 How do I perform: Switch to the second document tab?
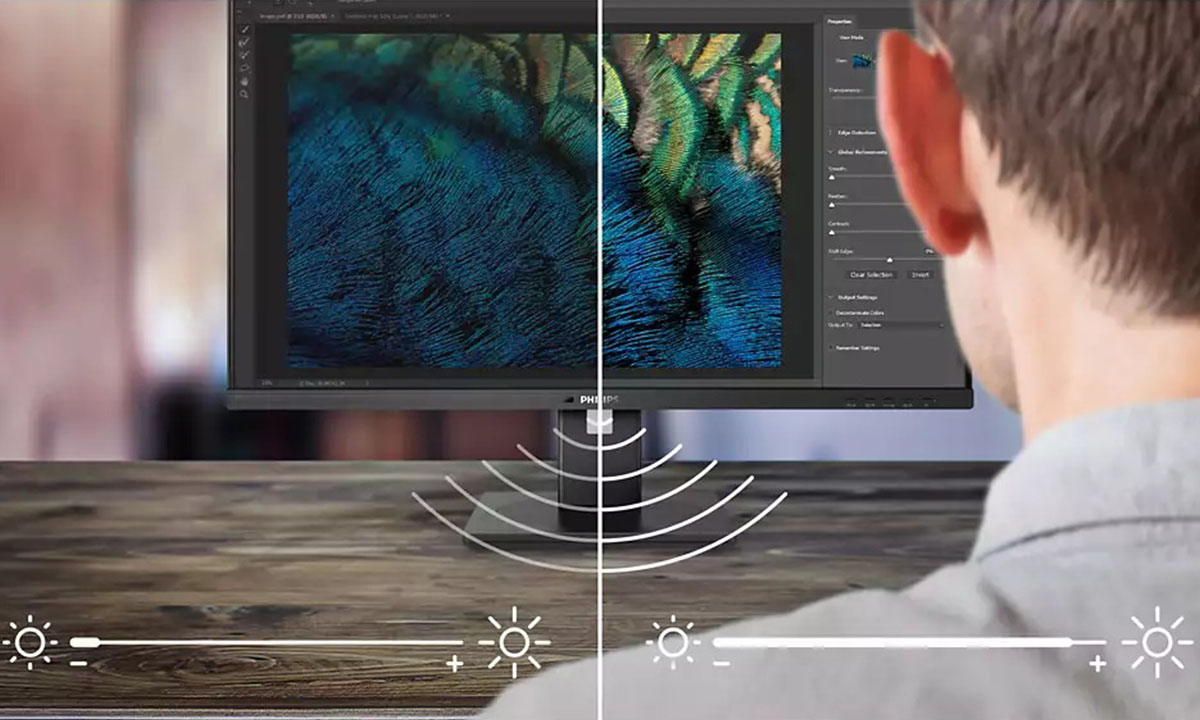pos(393,16)
